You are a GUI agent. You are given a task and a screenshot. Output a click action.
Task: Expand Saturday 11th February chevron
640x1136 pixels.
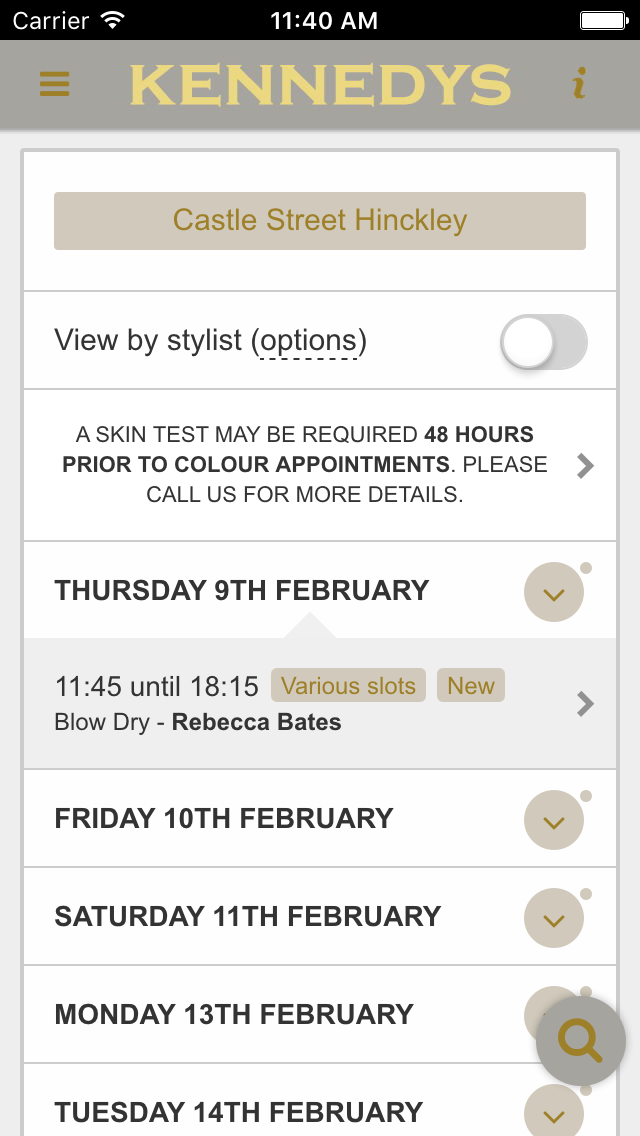coord(554,917)
